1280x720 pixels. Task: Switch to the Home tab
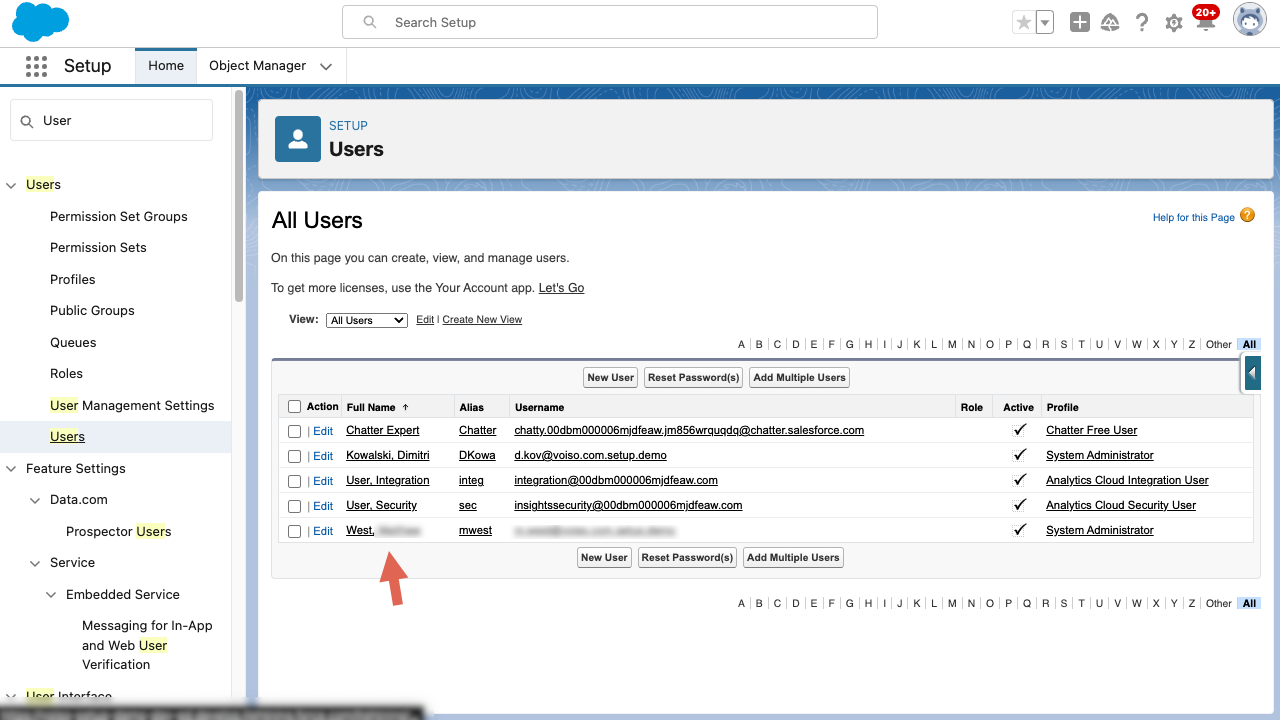coord(166,66)
